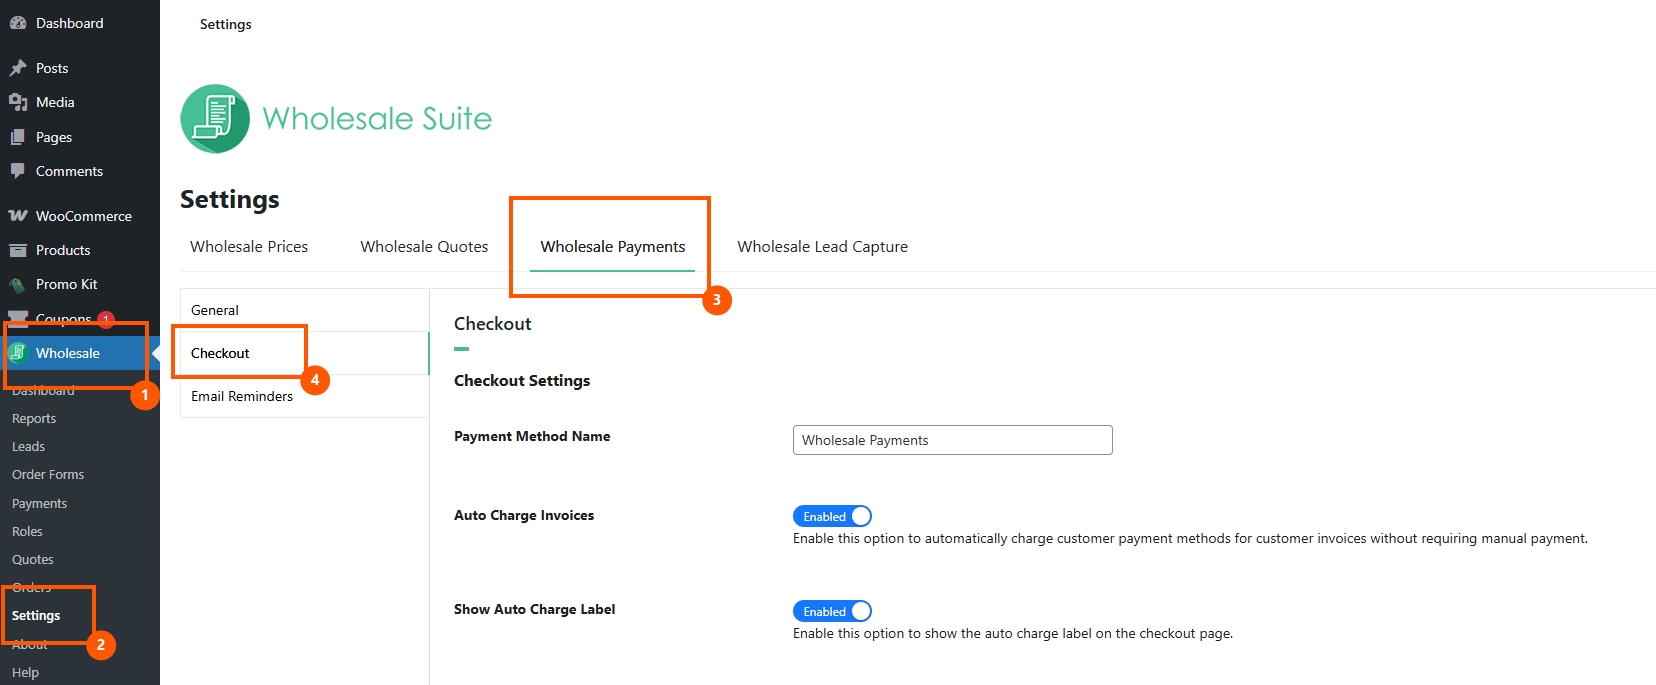Click the Pages icon in sidebar
The image size is (1656, 685).
point(18,137)
